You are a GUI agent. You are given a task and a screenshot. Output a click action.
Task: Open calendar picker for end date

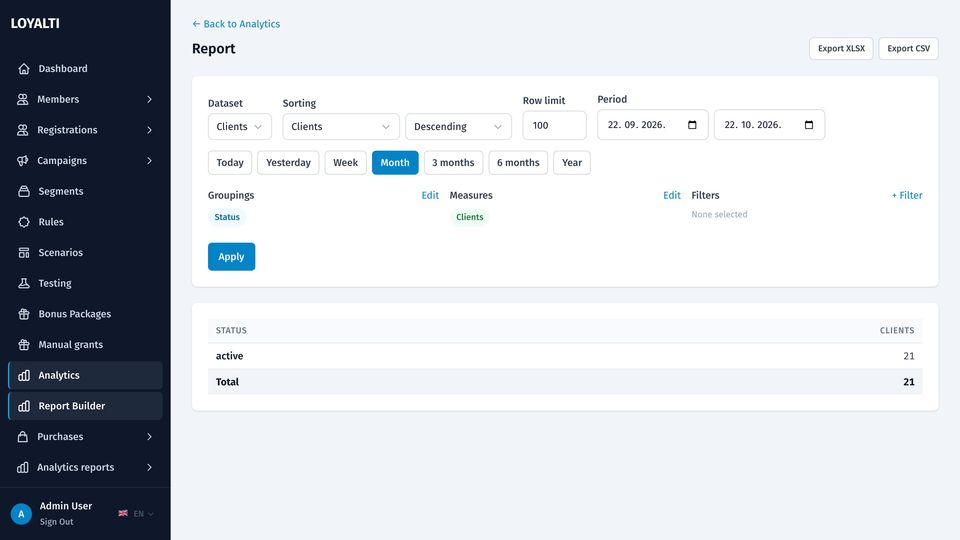[x=809, y=125]
